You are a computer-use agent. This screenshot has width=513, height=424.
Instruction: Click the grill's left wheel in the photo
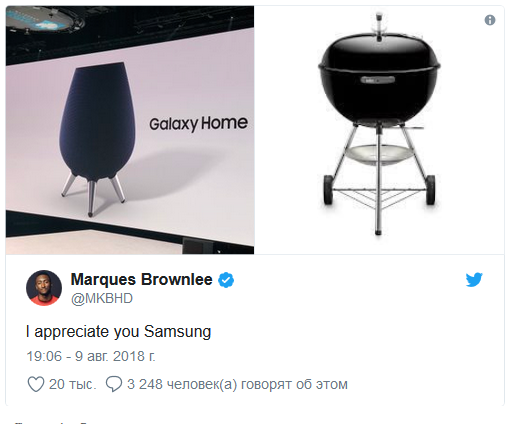pyautogui.click(x=328, y=190)
